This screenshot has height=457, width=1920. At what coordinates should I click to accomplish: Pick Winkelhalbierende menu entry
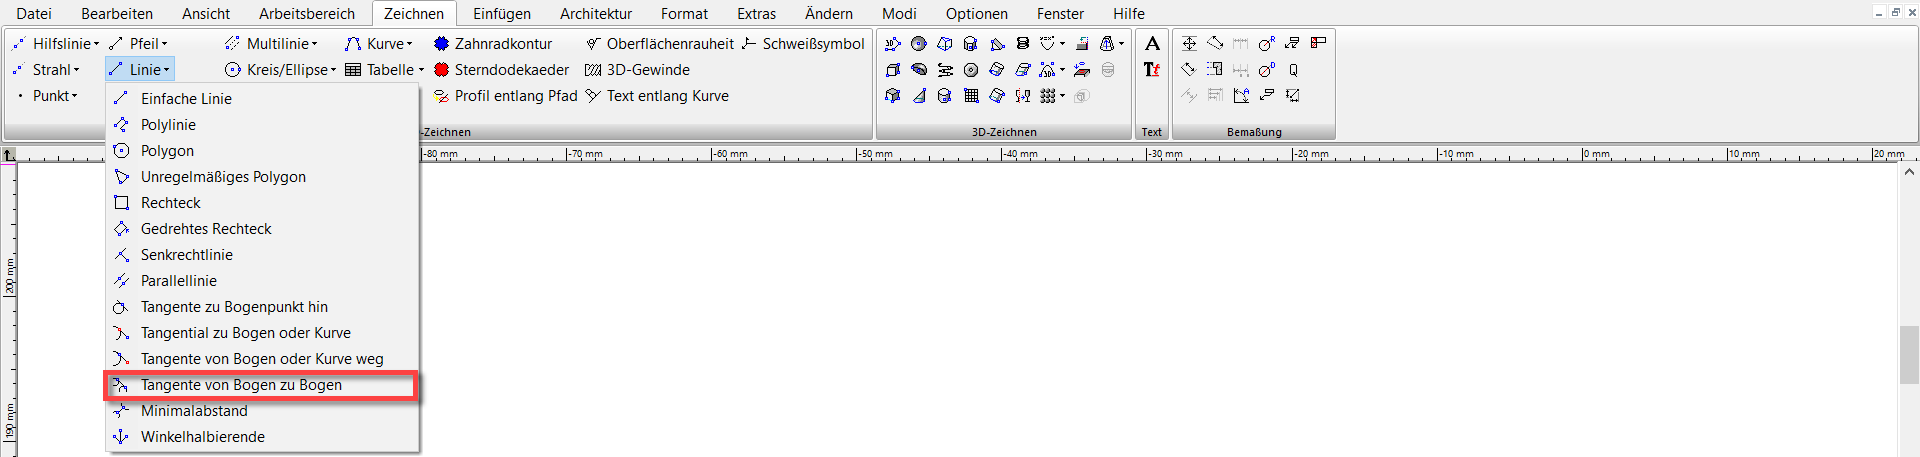[262, 437]
